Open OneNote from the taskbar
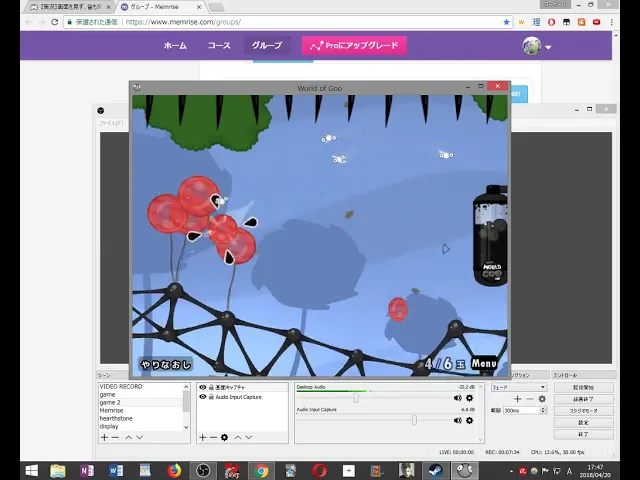640x480 pixels. tap(87, 471)
